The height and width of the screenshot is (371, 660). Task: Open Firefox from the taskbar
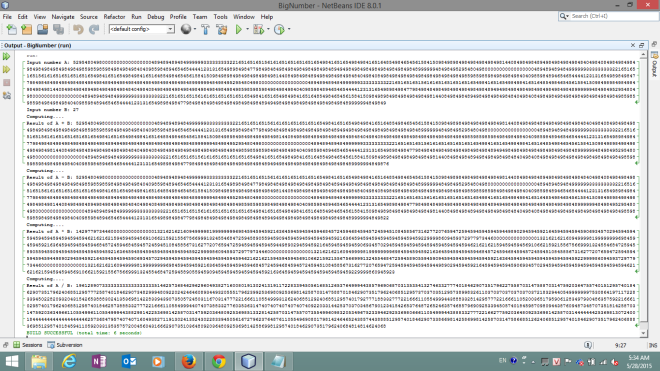click(x=189, y=361)
